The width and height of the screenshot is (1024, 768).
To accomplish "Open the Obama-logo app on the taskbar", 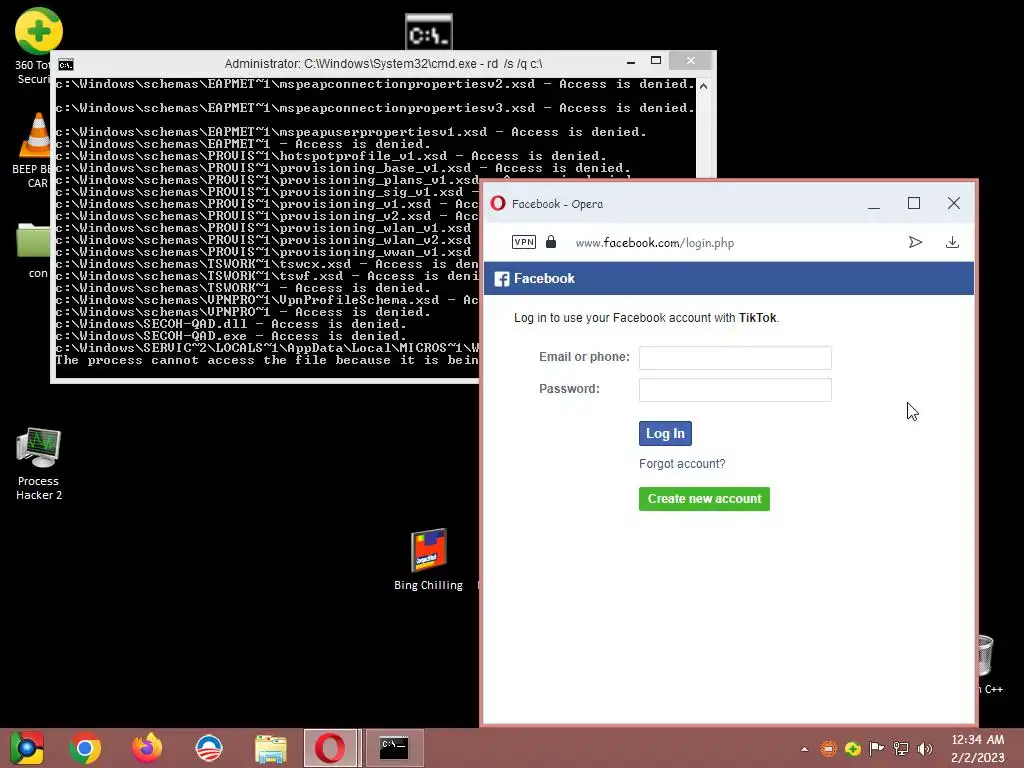I will [209, 748].
